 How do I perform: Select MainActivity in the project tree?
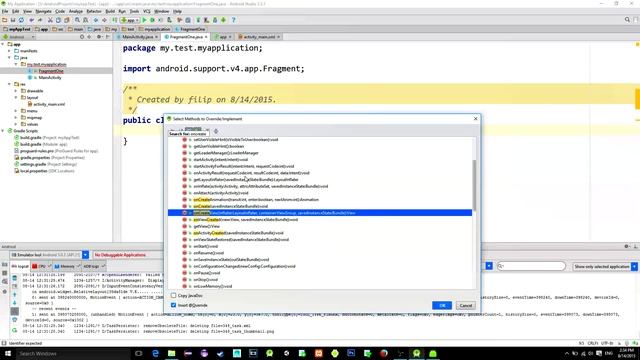(50, 78)
